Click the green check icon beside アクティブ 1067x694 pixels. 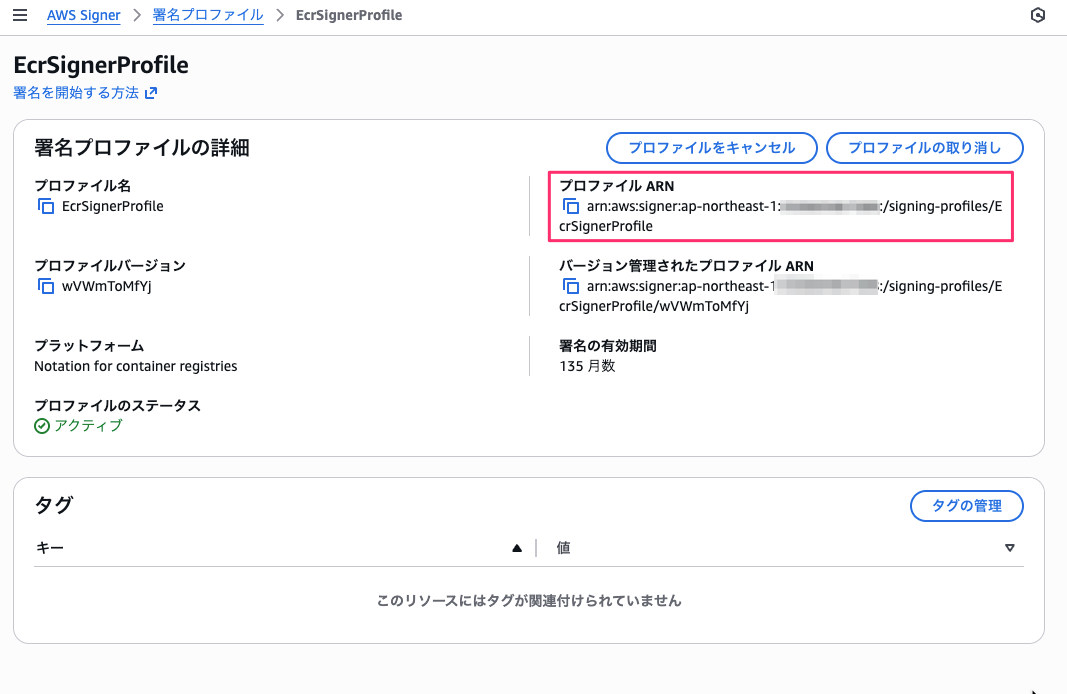42,425
